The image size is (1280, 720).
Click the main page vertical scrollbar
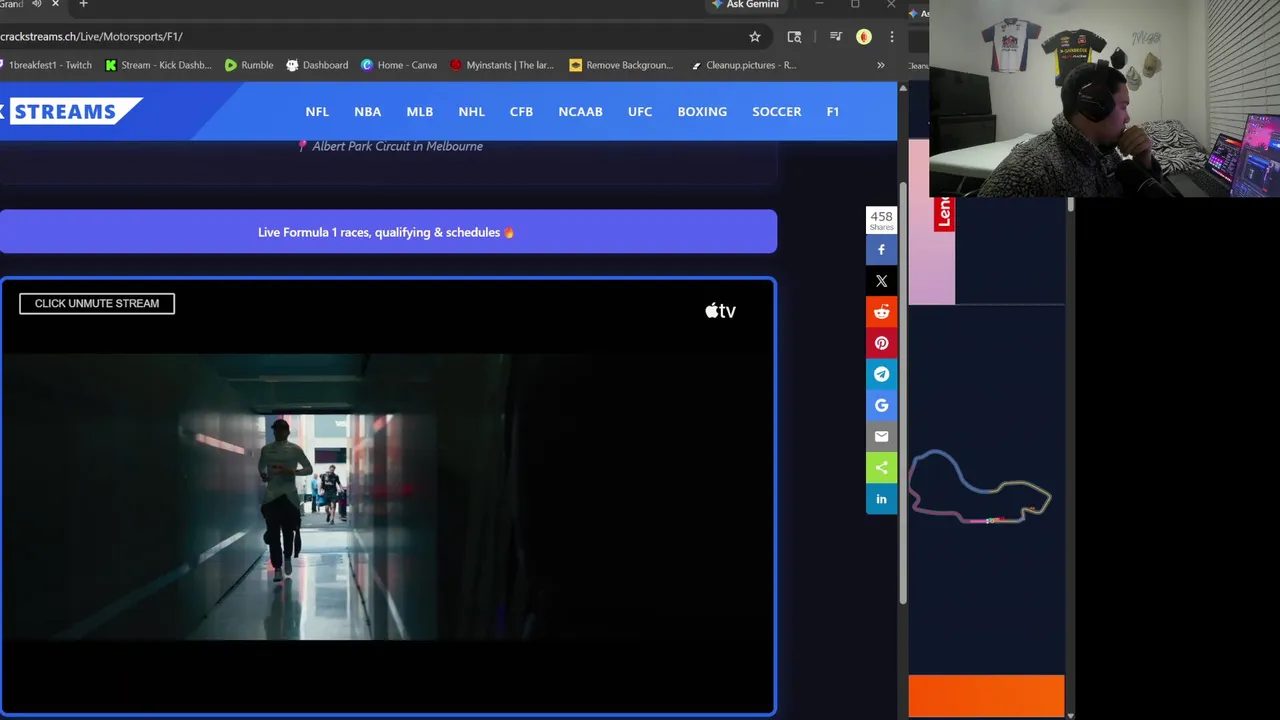point(902,392)
